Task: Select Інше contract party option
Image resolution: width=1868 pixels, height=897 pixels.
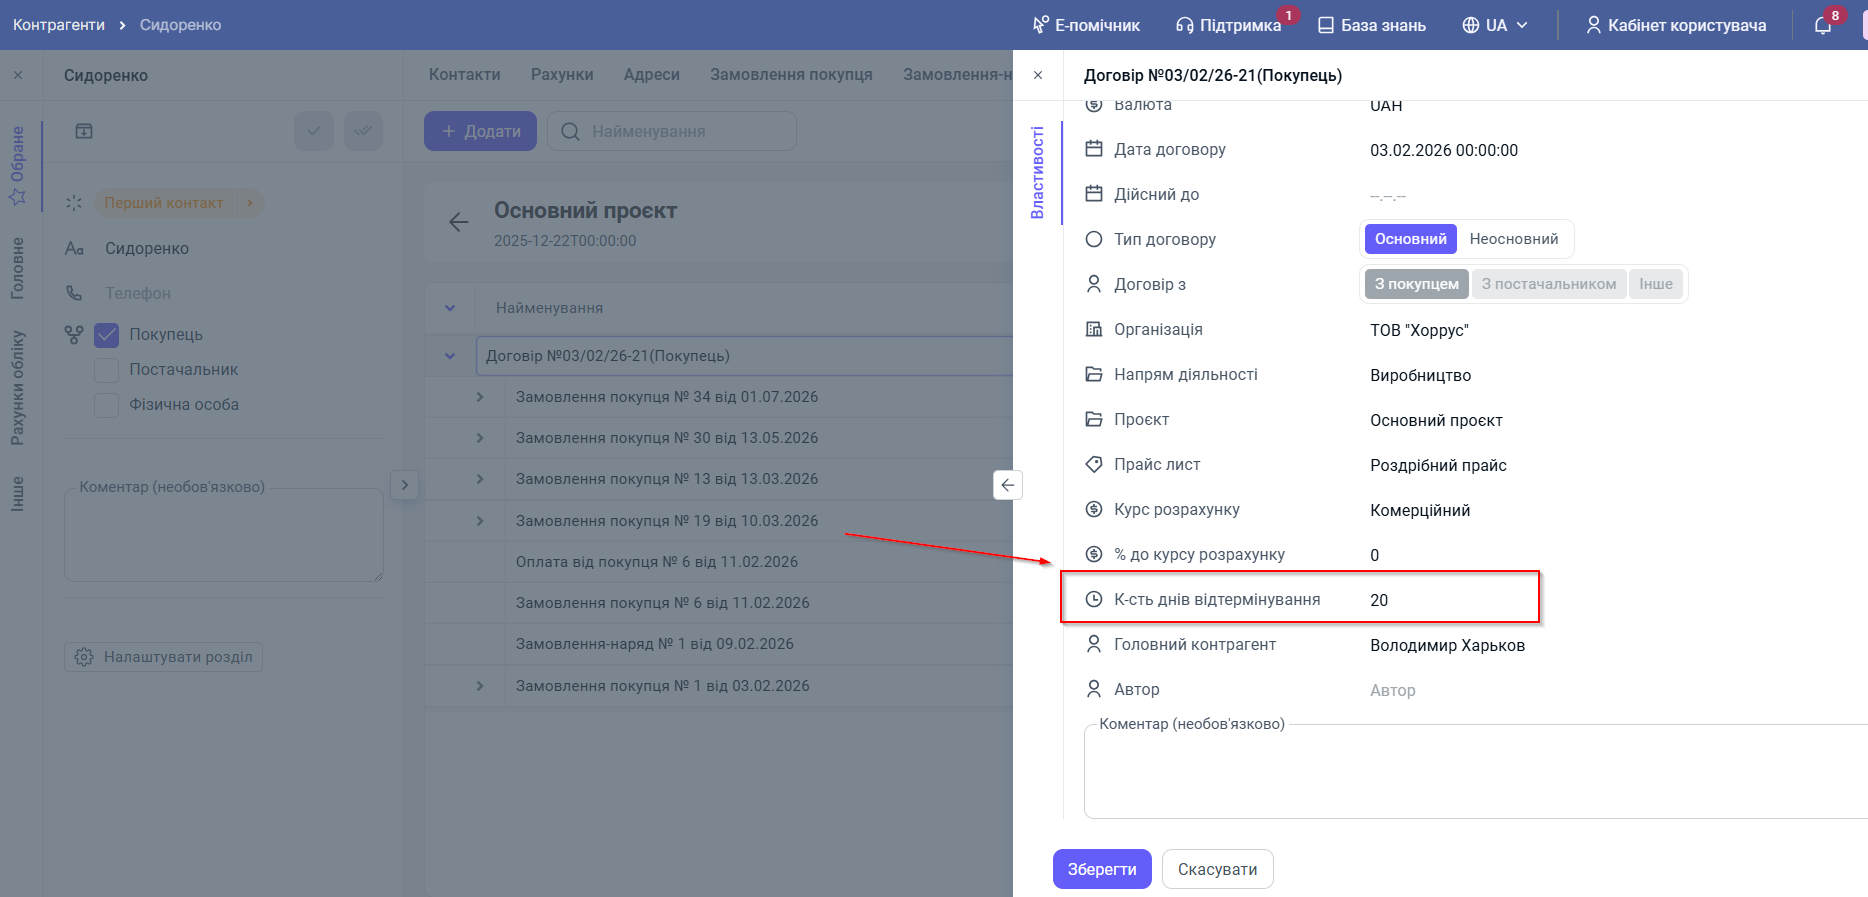Action: click(1656, 284)
